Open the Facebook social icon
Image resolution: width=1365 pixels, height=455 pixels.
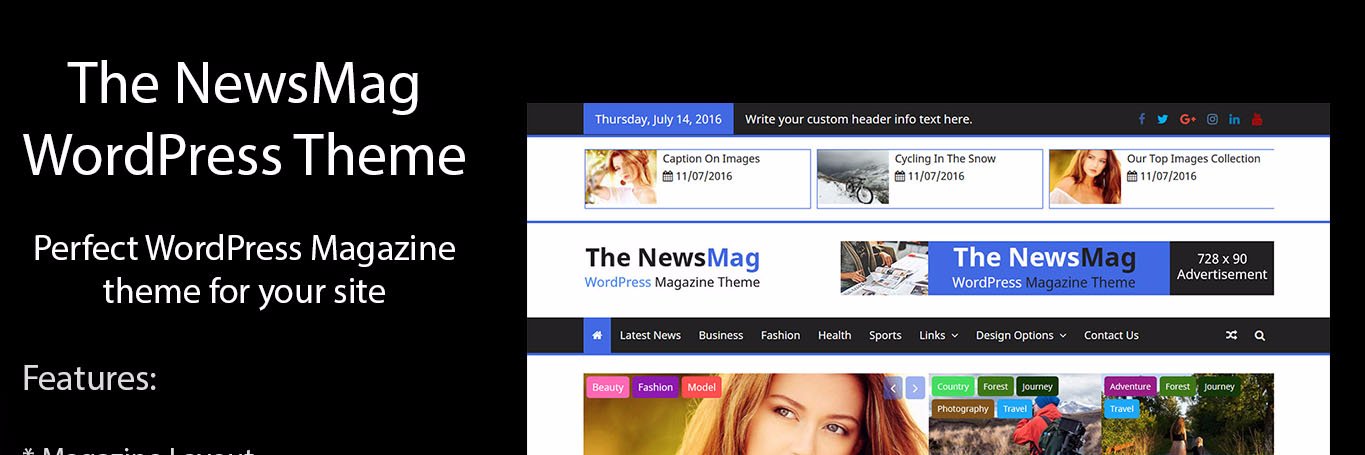pyautogui.click(x=1141, y=119)
